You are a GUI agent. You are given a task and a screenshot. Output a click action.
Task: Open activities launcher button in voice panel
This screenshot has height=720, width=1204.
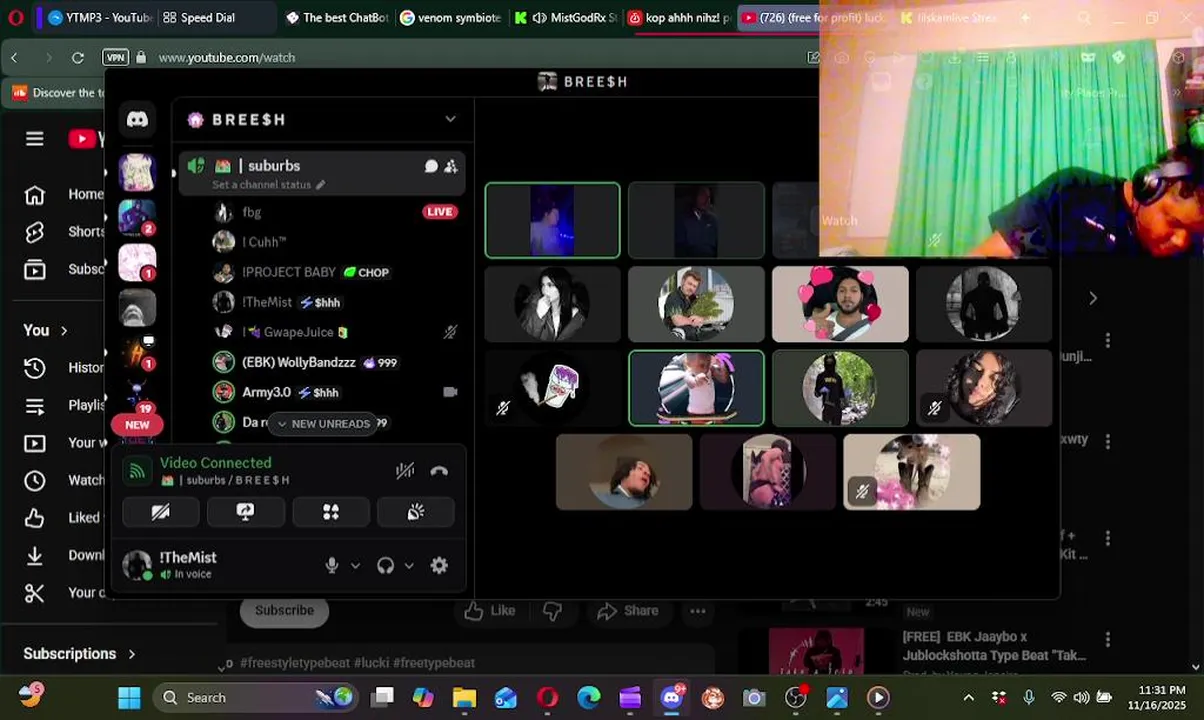331,512
